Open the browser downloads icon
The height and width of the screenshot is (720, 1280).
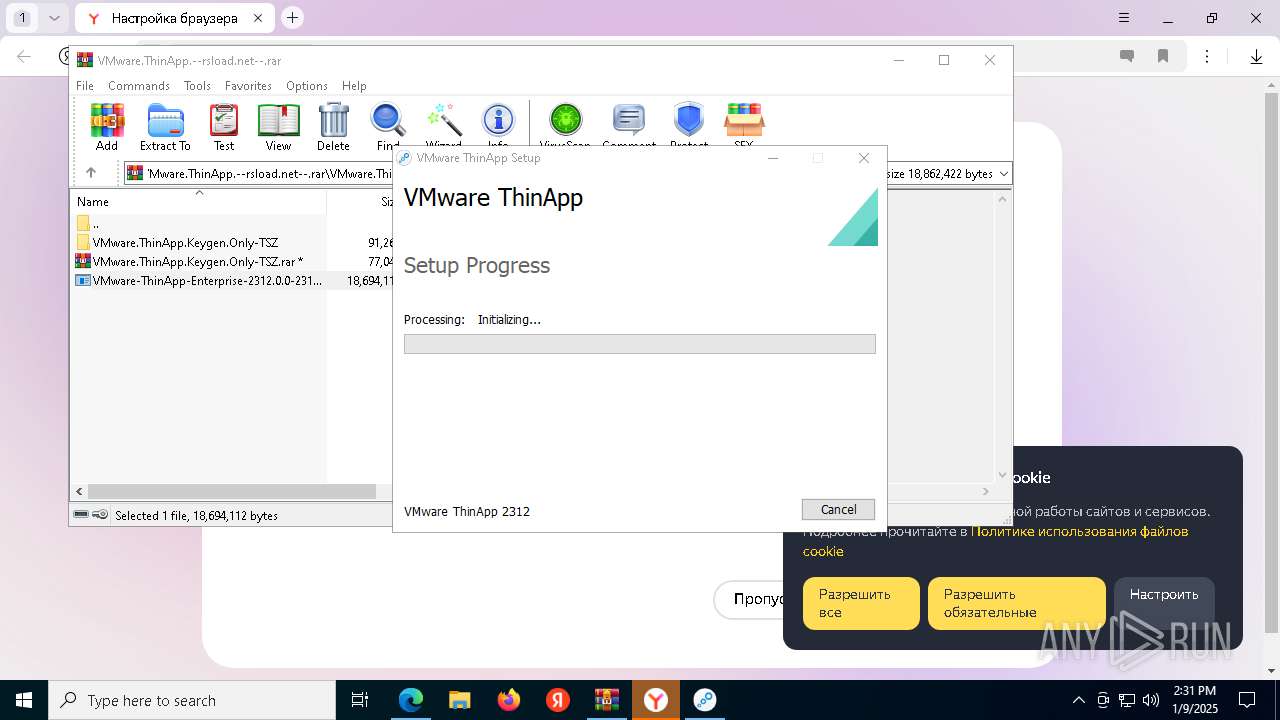click(1256, 57)
